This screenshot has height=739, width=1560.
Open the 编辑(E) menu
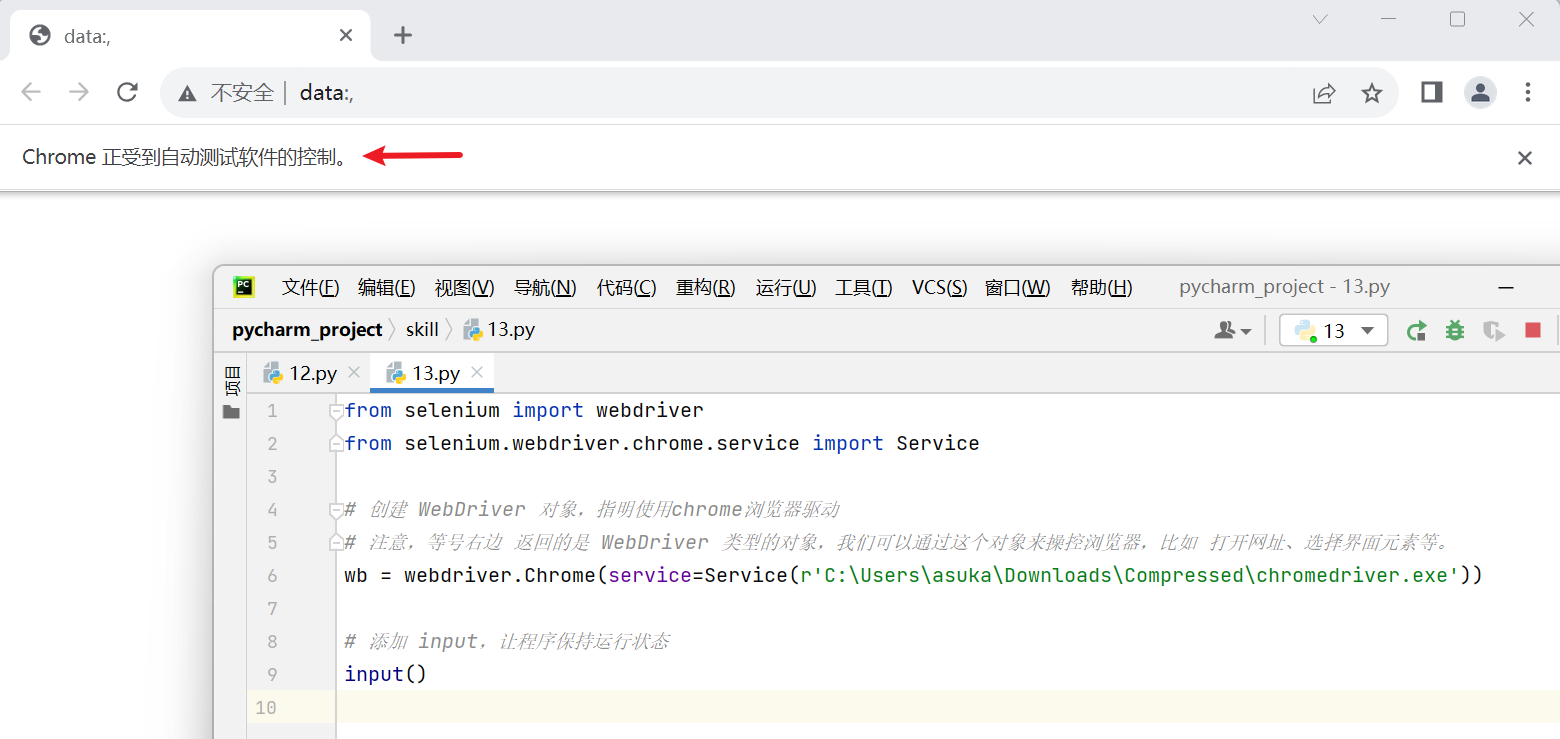point(386,288)
